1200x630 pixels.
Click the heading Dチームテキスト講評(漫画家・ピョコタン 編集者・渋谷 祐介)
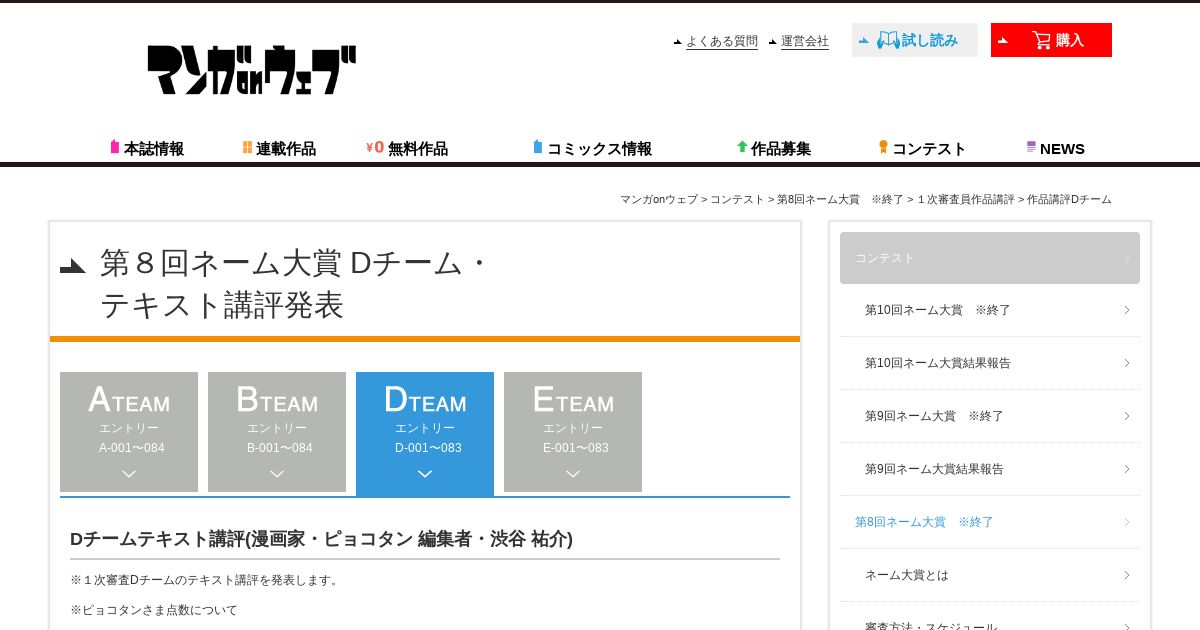pyautogui.click(x=321, y=539)
